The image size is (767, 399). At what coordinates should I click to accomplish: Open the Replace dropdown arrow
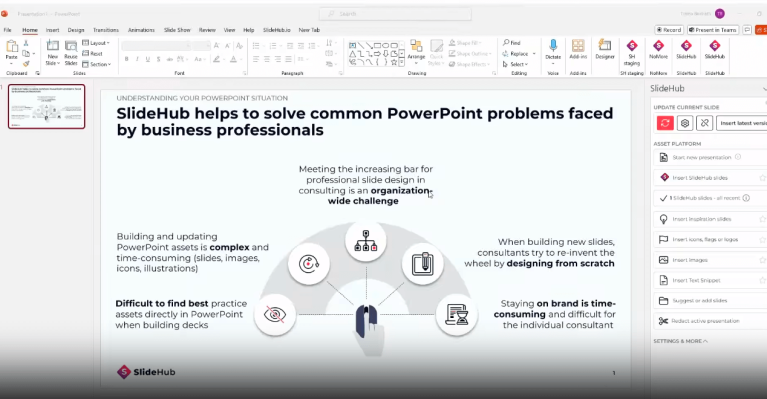tap(534, 54)
